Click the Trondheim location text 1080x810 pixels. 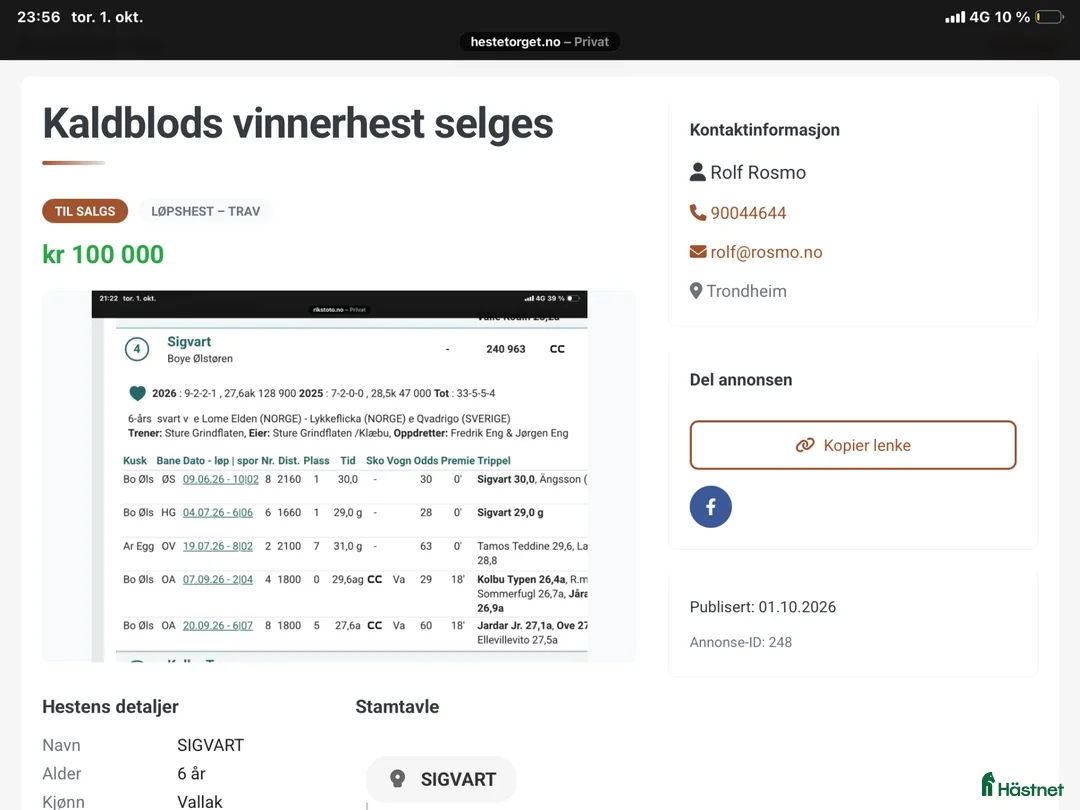747,291
